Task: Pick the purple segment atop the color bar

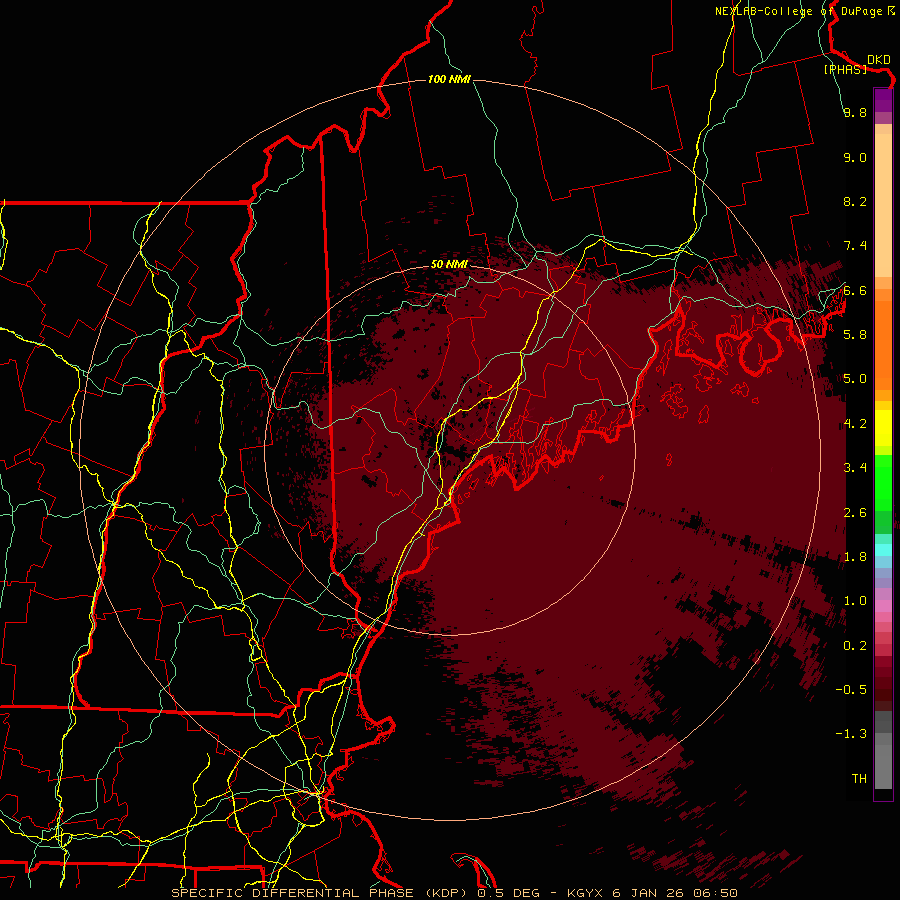Action: 883,100
